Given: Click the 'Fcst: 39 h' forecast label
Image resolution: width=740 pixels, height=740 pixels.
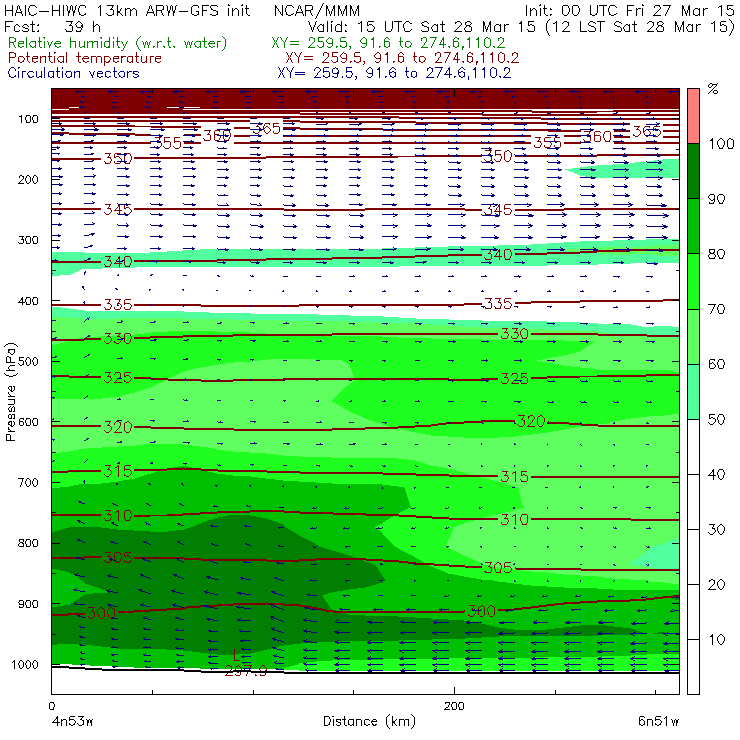Looking at the screenshot, I should [52, 26].
